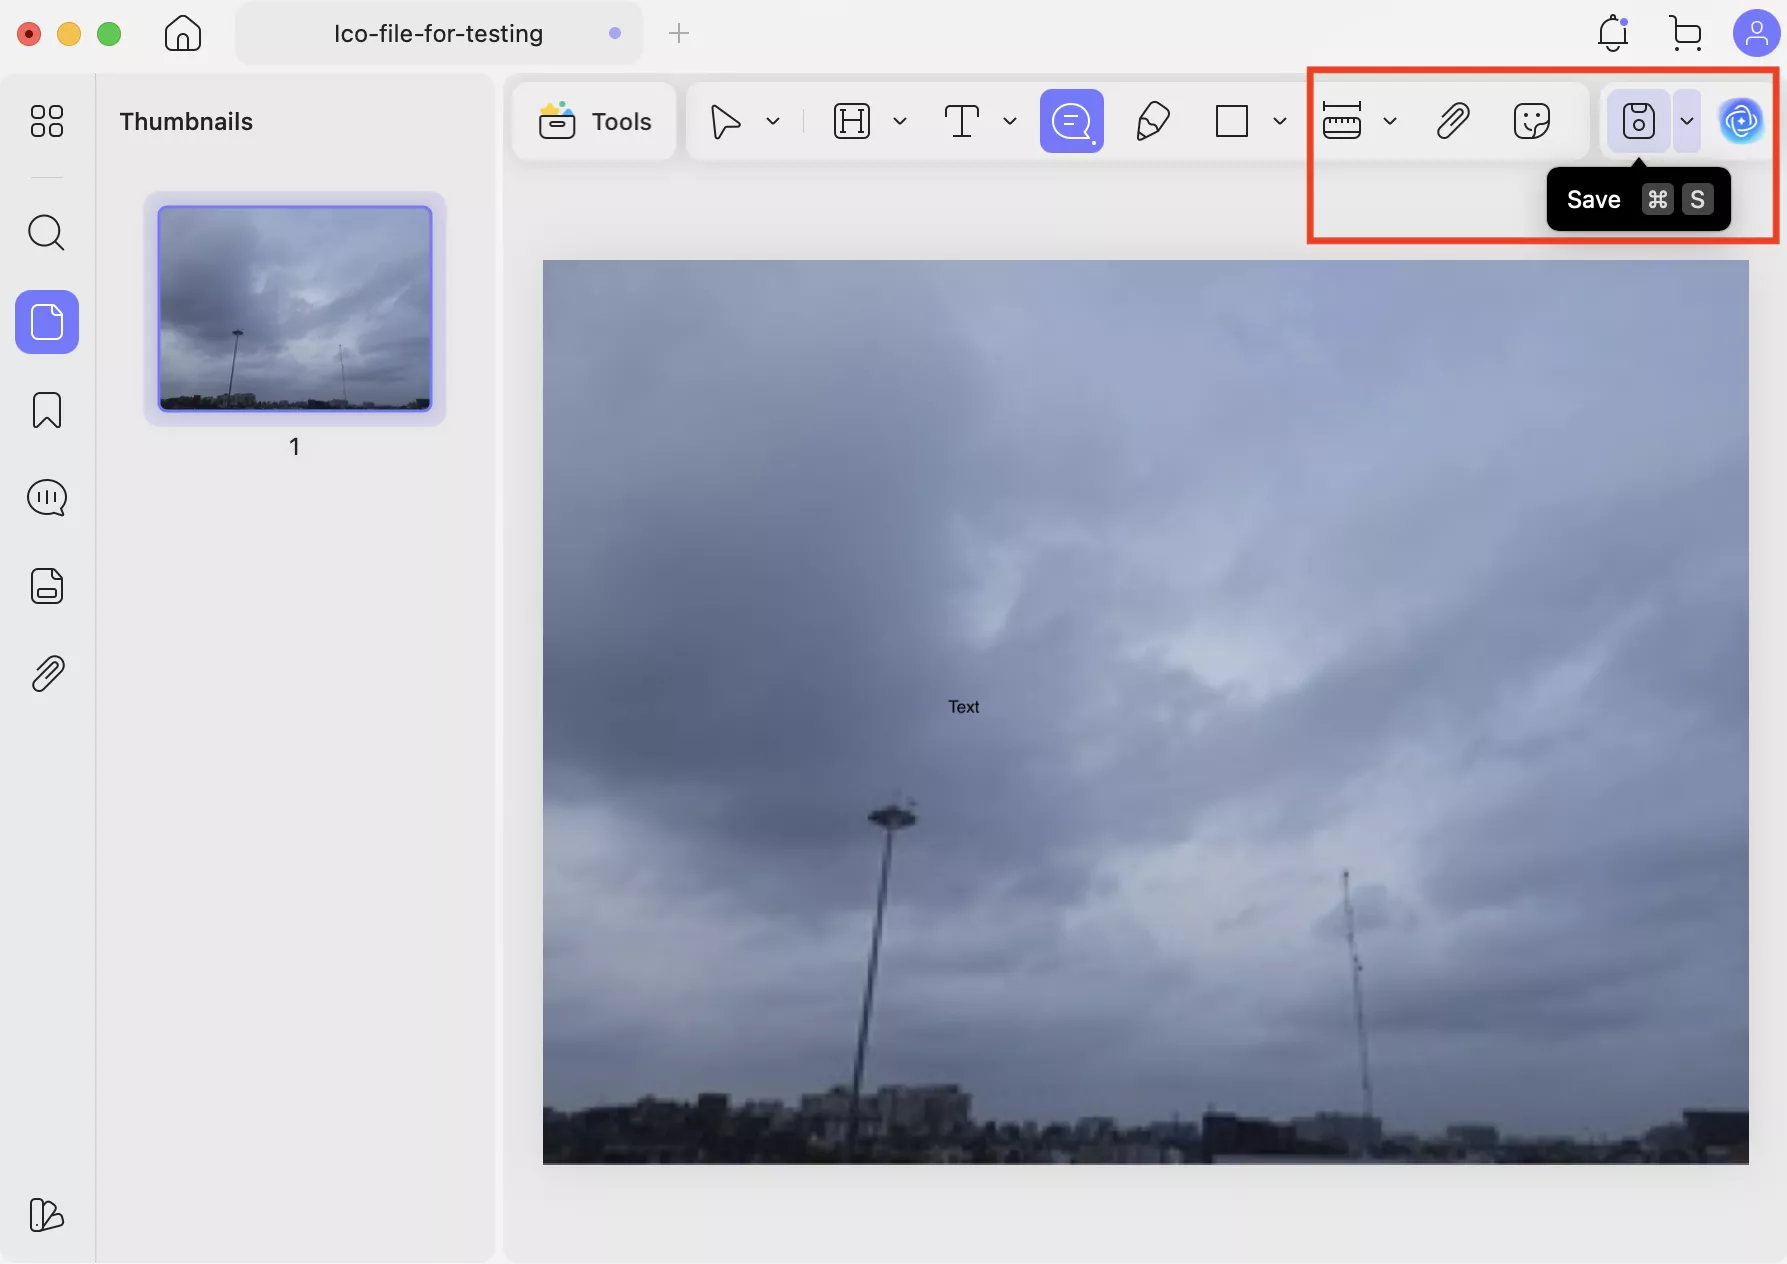Open the Sticker tool
The height and width of the screenshot is (1264, 1787).
1532,121
